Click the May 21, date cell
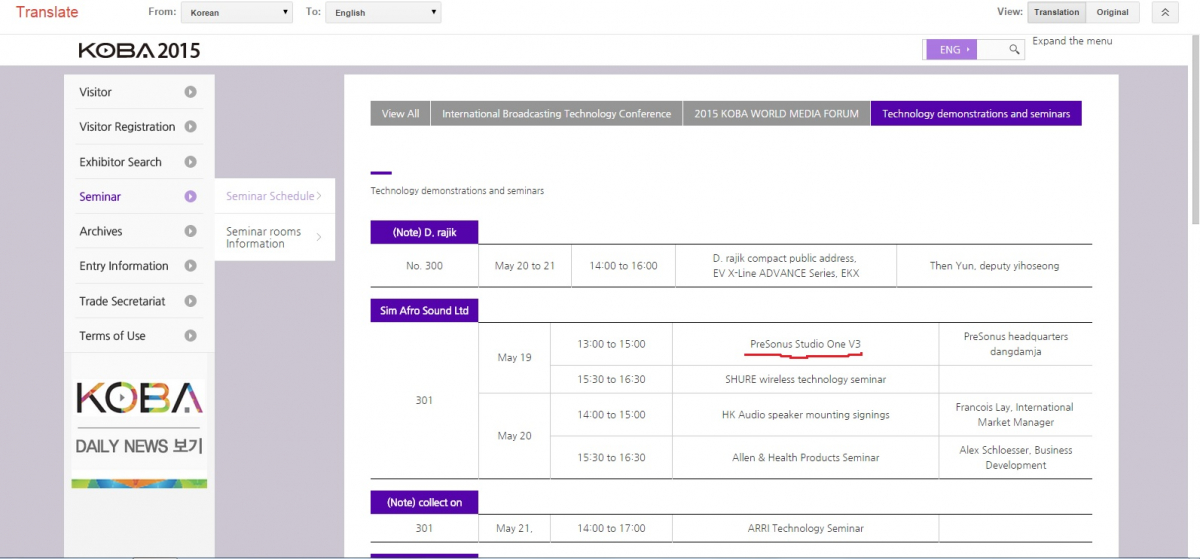 [514, 528]
